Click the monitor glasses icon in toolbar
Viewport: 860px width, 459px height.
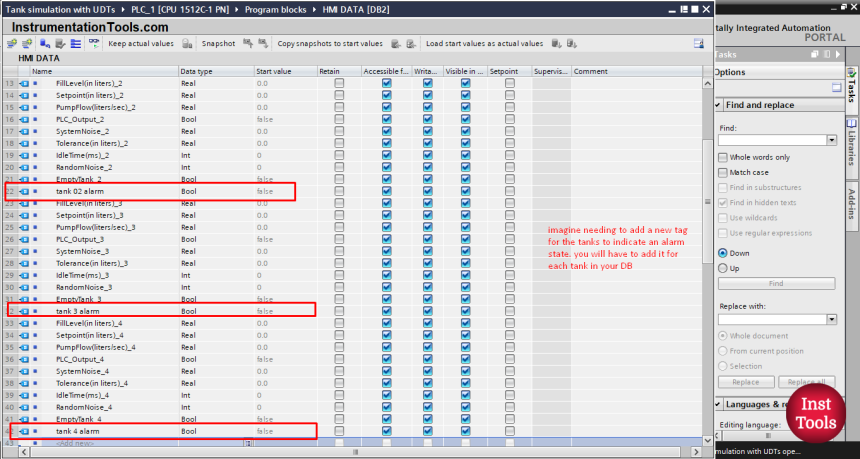(x=94, y=44)
